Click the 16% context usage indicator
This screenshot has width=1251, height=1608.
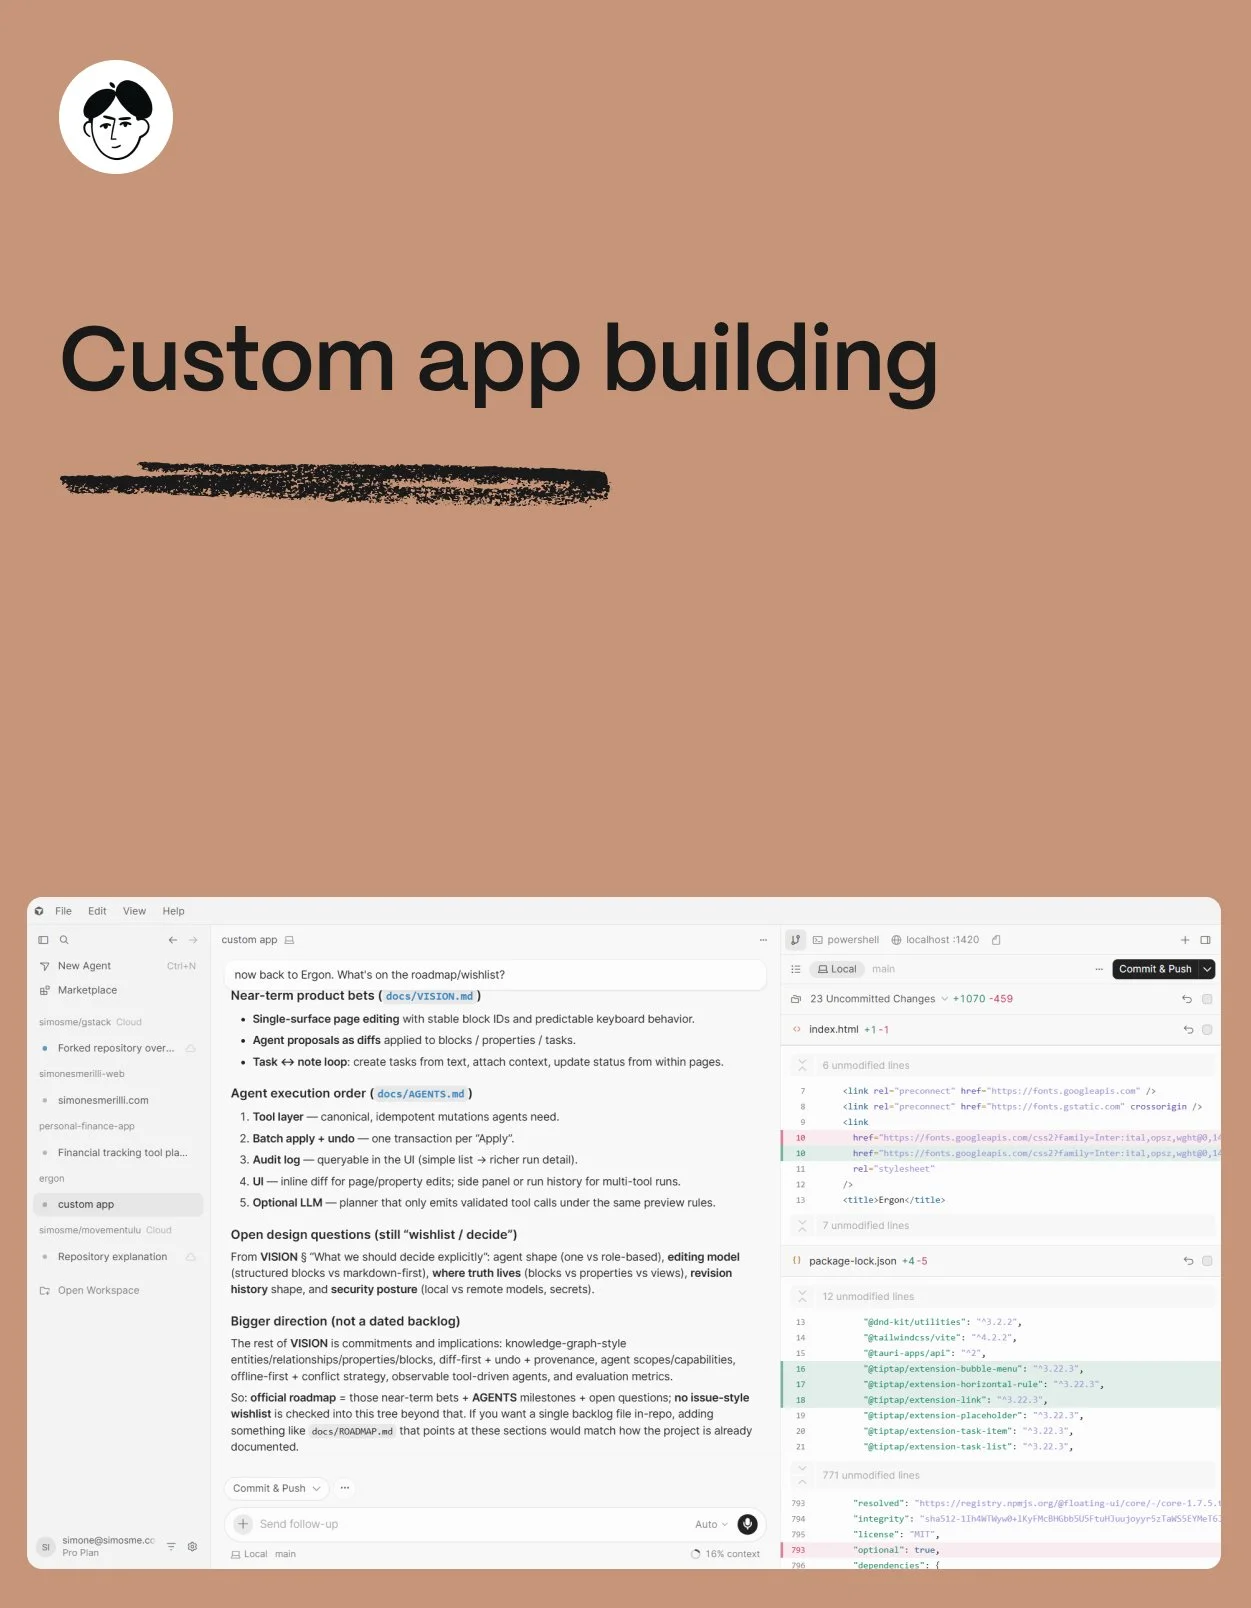pos(725,1554)
